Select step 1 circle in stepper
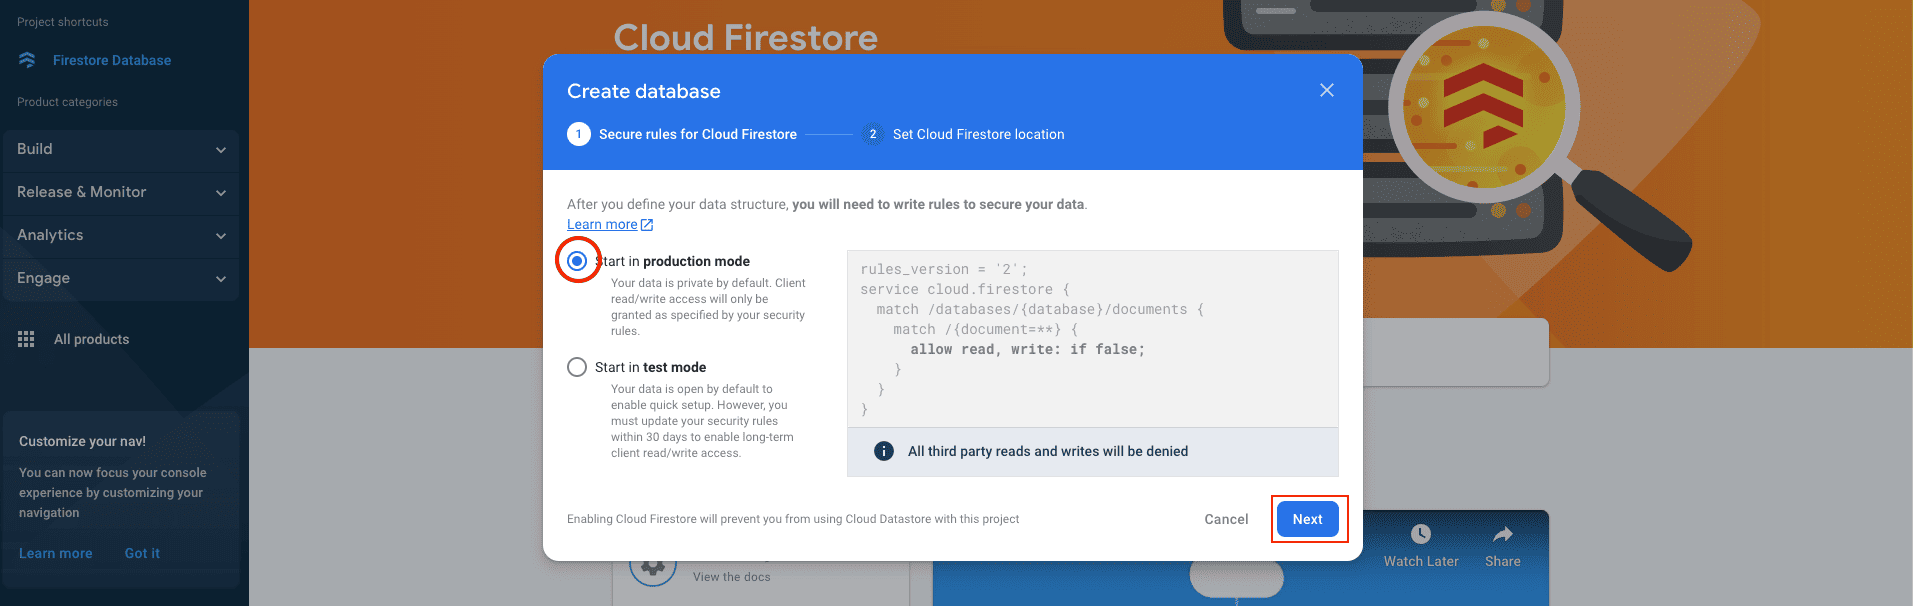1913x606 pixels. (579, 134)
